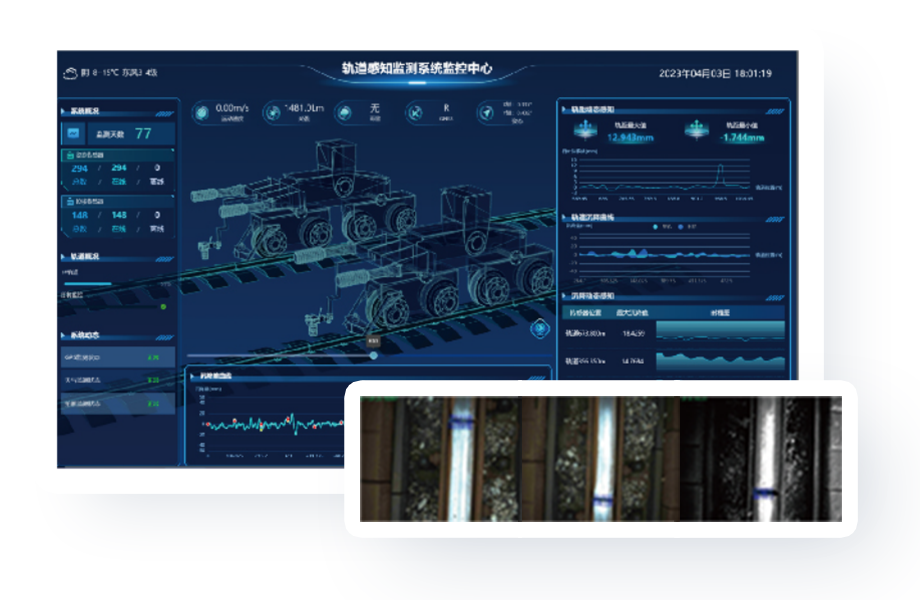Click the sparkline in the 184.99 table row

click(x=721, y=333)
